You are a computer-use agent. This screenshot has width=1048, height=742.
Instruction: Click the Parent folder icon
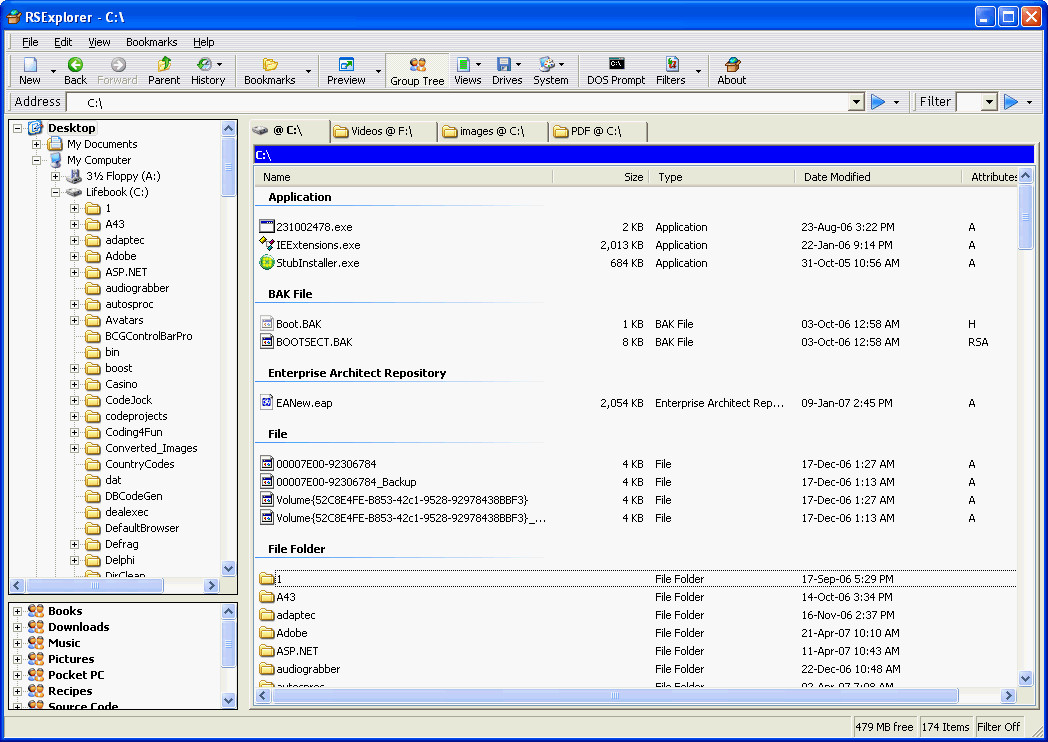(164, 64)
